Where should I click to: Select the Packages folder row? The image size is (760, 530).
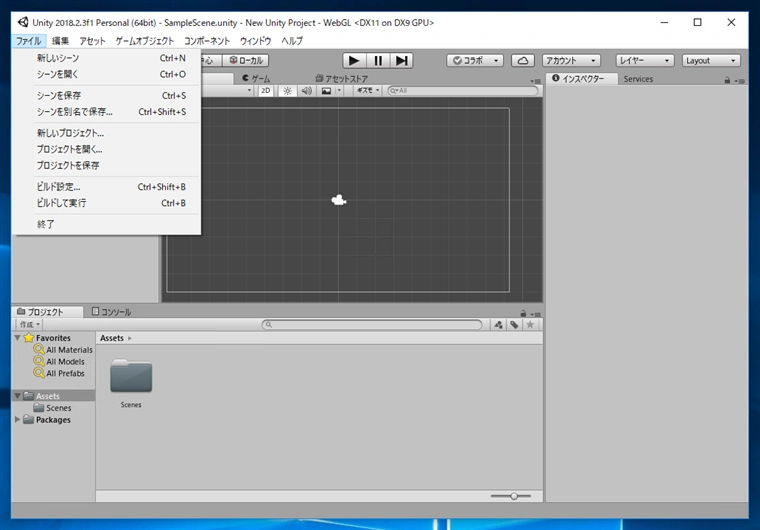click(53, 419)
